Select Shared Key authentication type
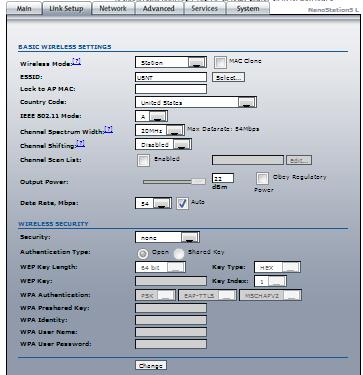 click(x=179, y=254)
